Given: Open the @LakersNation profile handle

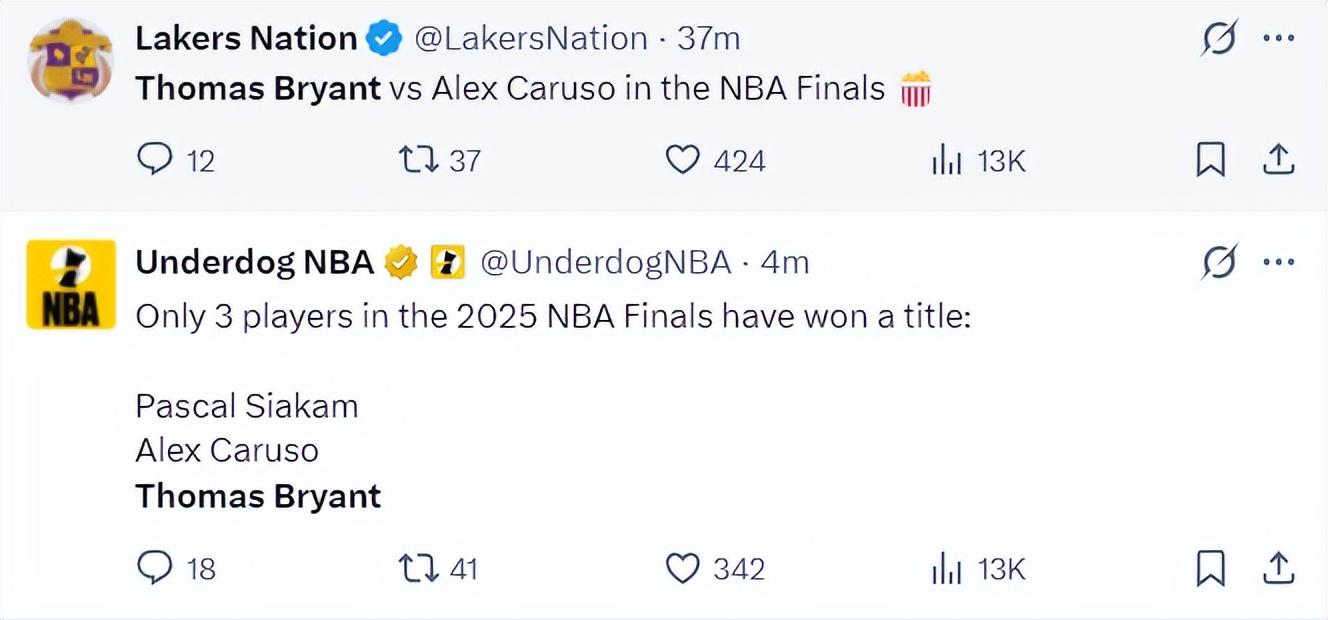Looking at the screenshot, I should 530,39.
